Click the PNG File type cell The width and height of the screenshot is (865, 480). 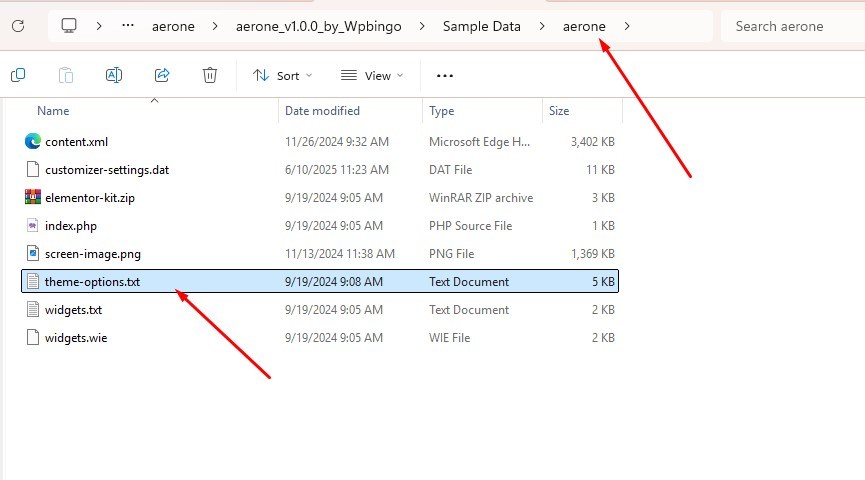pyautogui.click(x=451, y=254)
